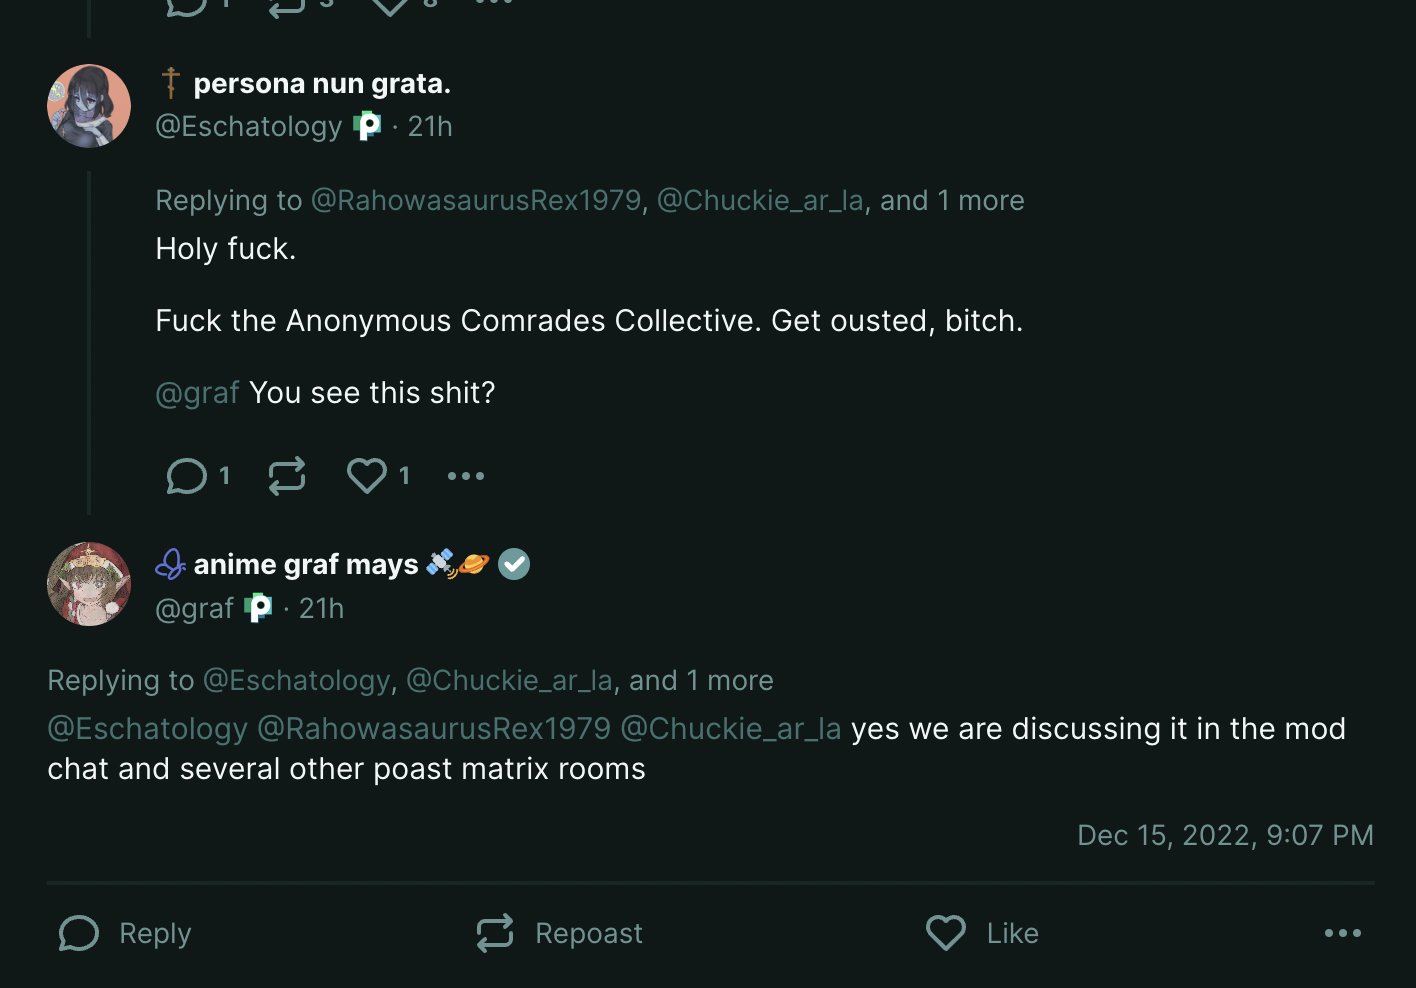Click verified checkmark badge beside graf mays
This screenshot has width=1416, height=988.
[514, 565]
